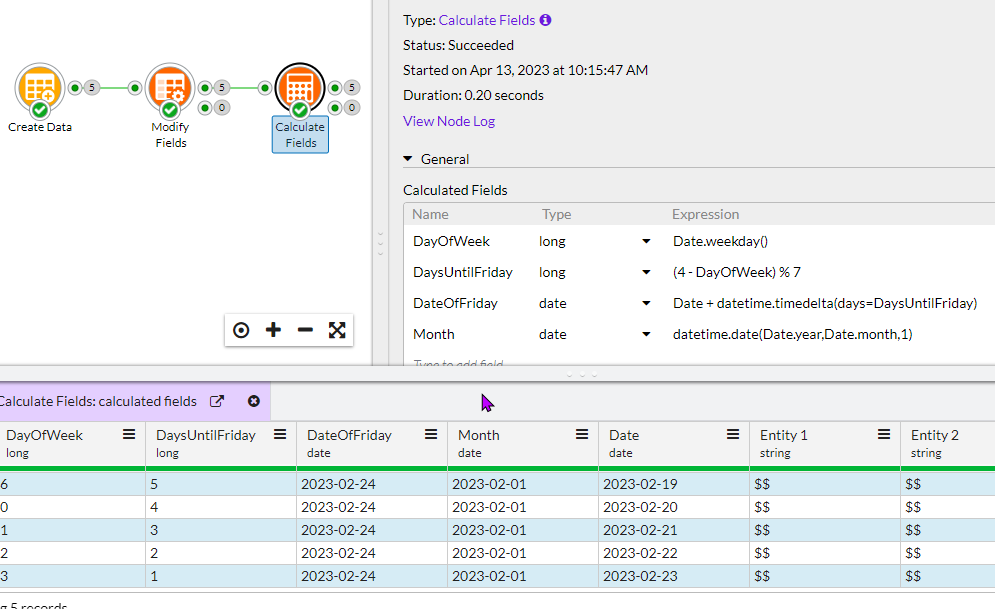The image size is (995, 609).
Task: Collapse the General section
Action: pyautogui.click(x=408, y=159)
